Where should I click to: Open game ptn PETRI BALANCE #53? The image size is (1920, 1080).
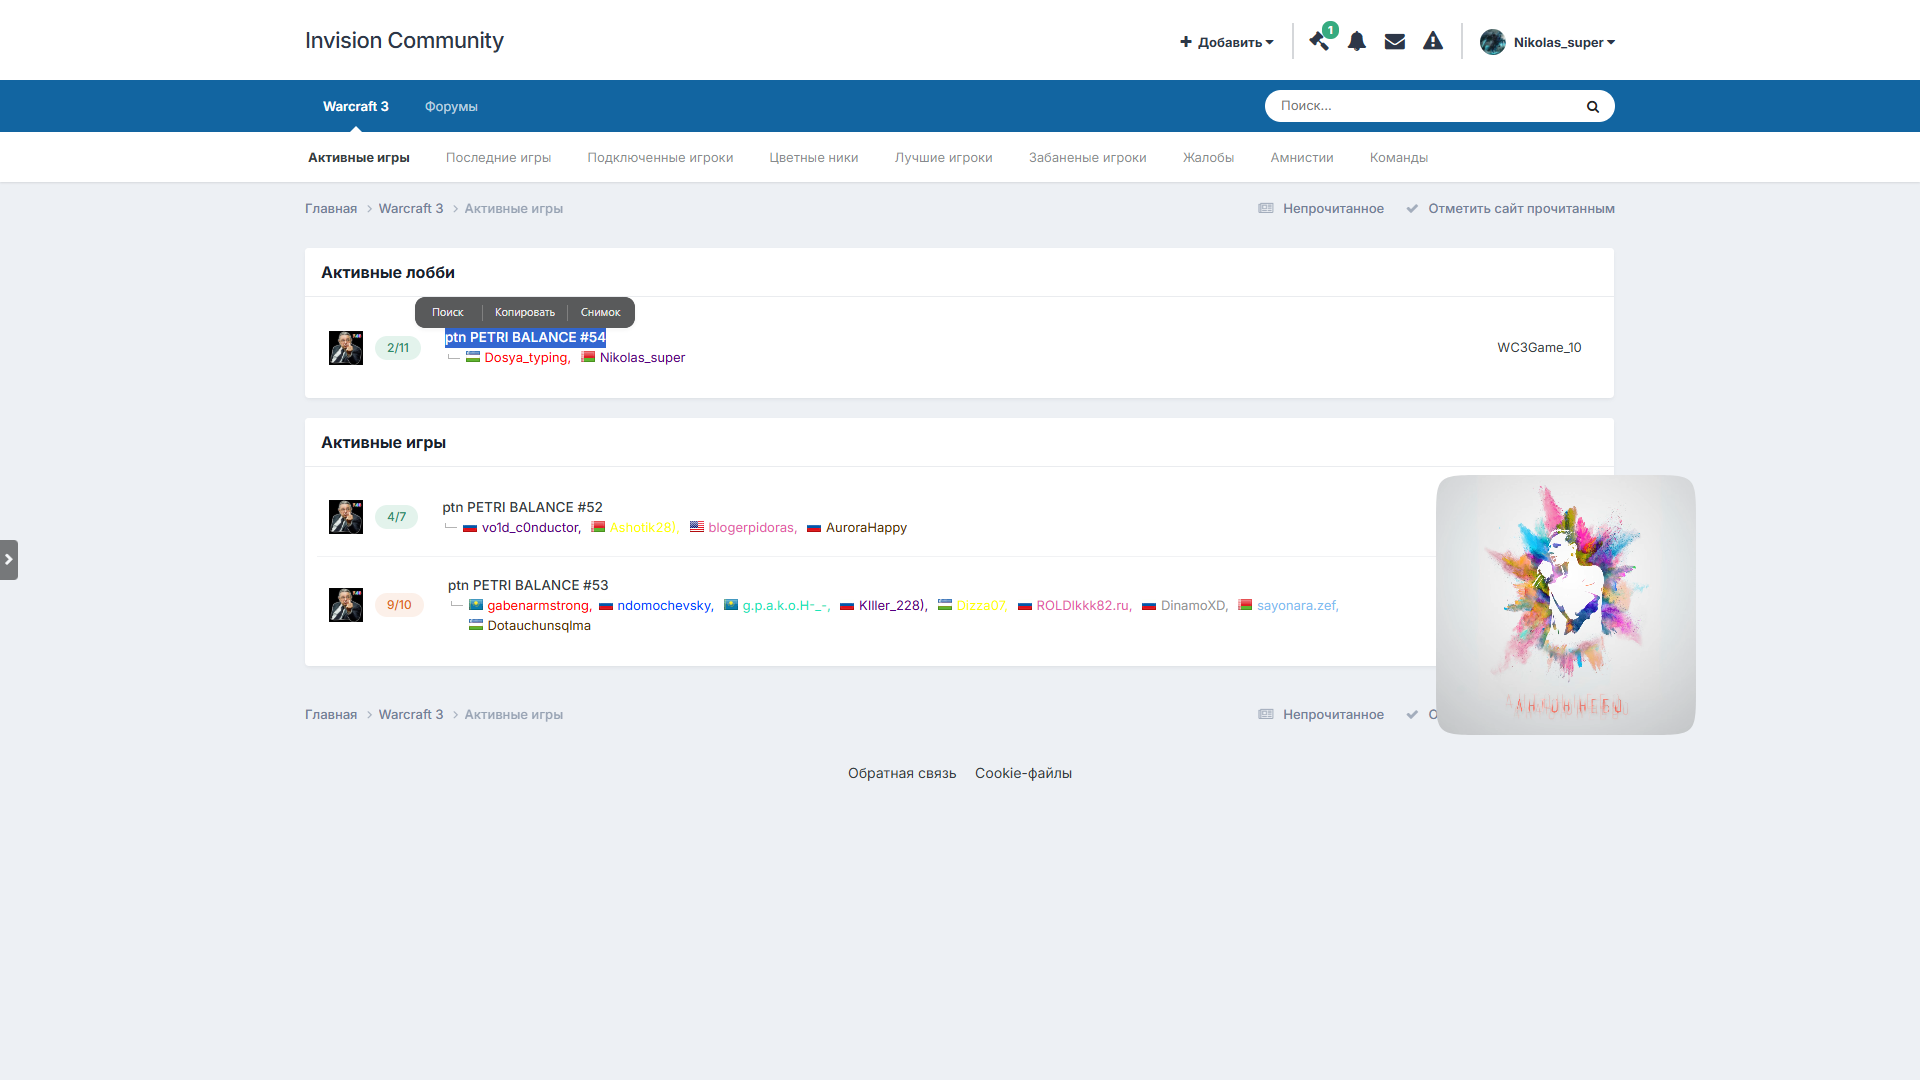528,586
